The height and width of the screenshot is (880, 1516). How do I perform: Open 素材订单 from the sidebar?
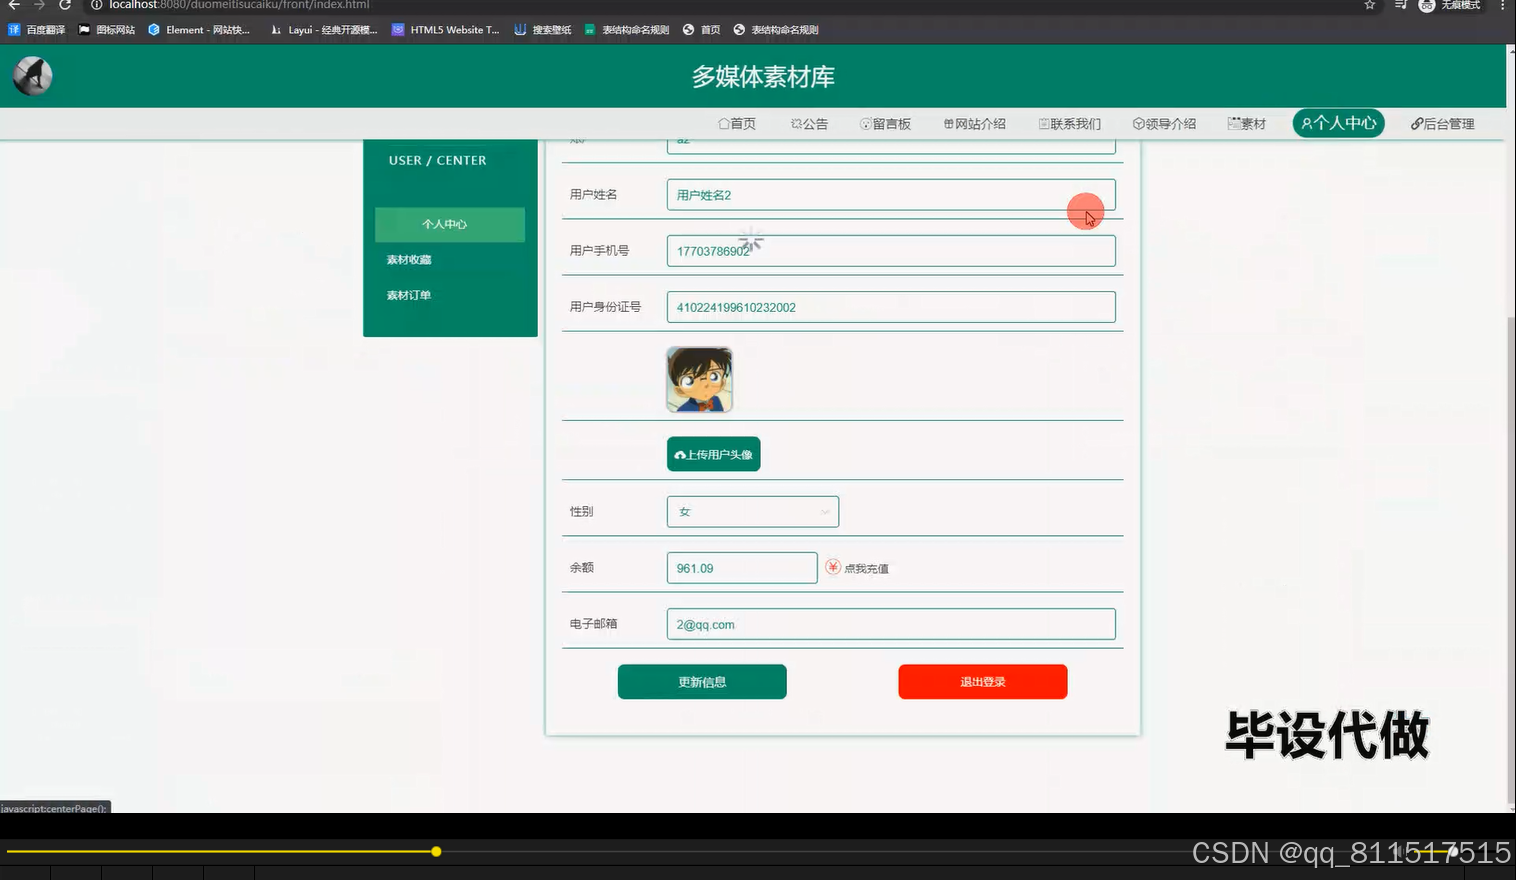click(408, 294)
